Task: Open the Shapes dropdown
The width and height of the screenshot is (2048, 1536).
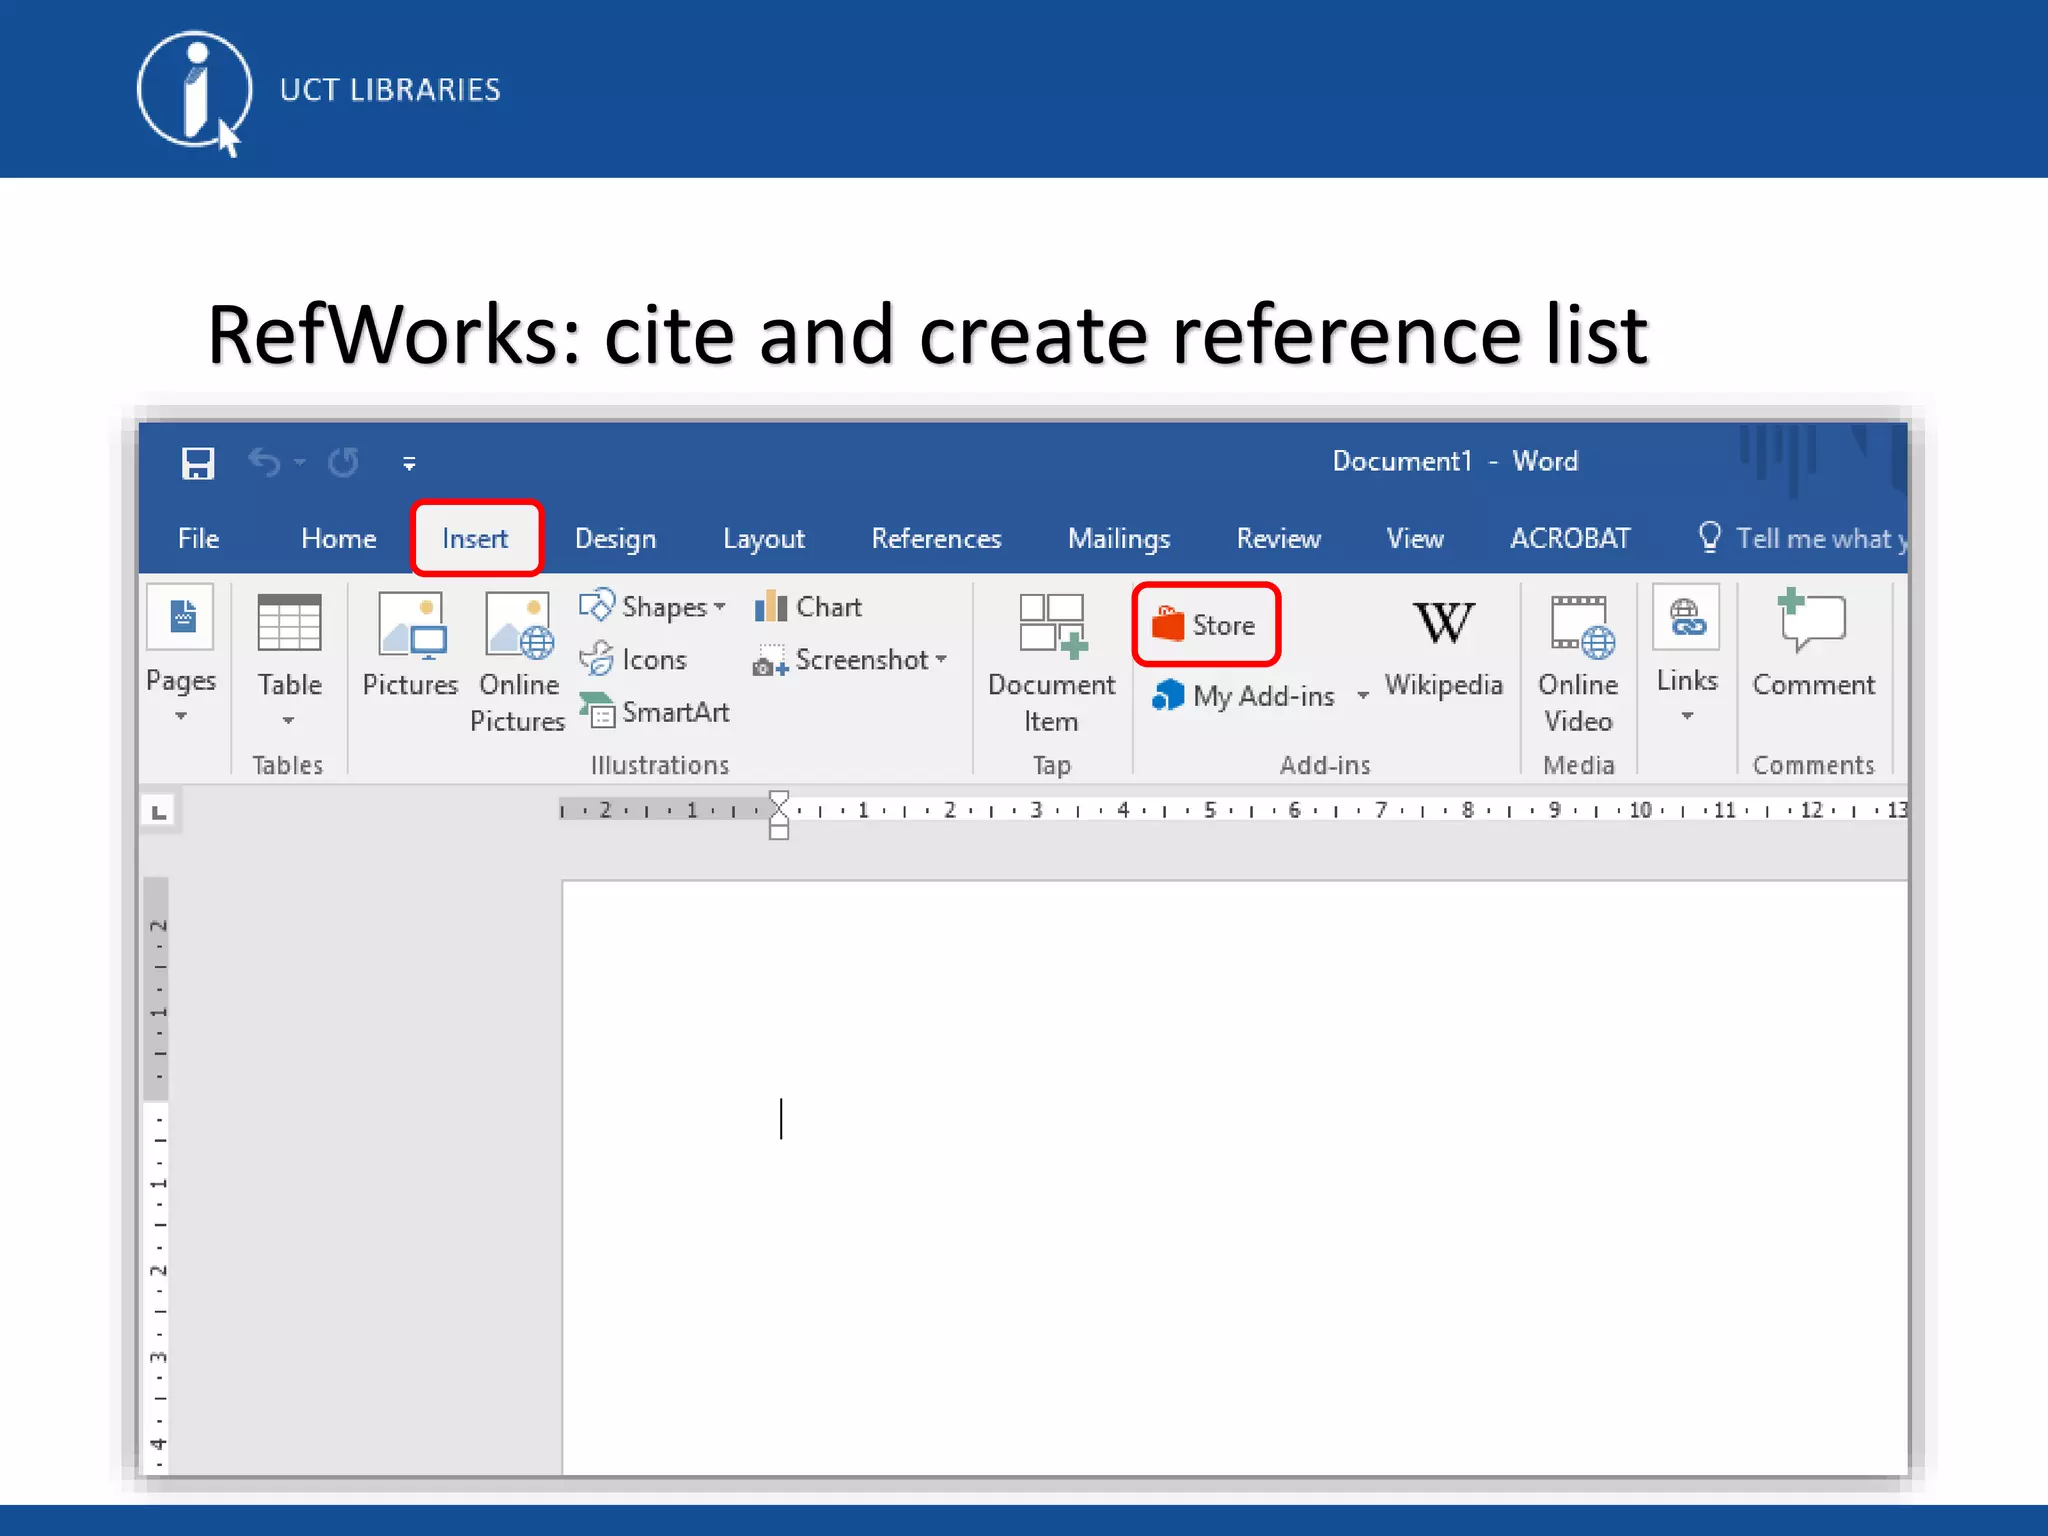Action: [x=652, y=606]
